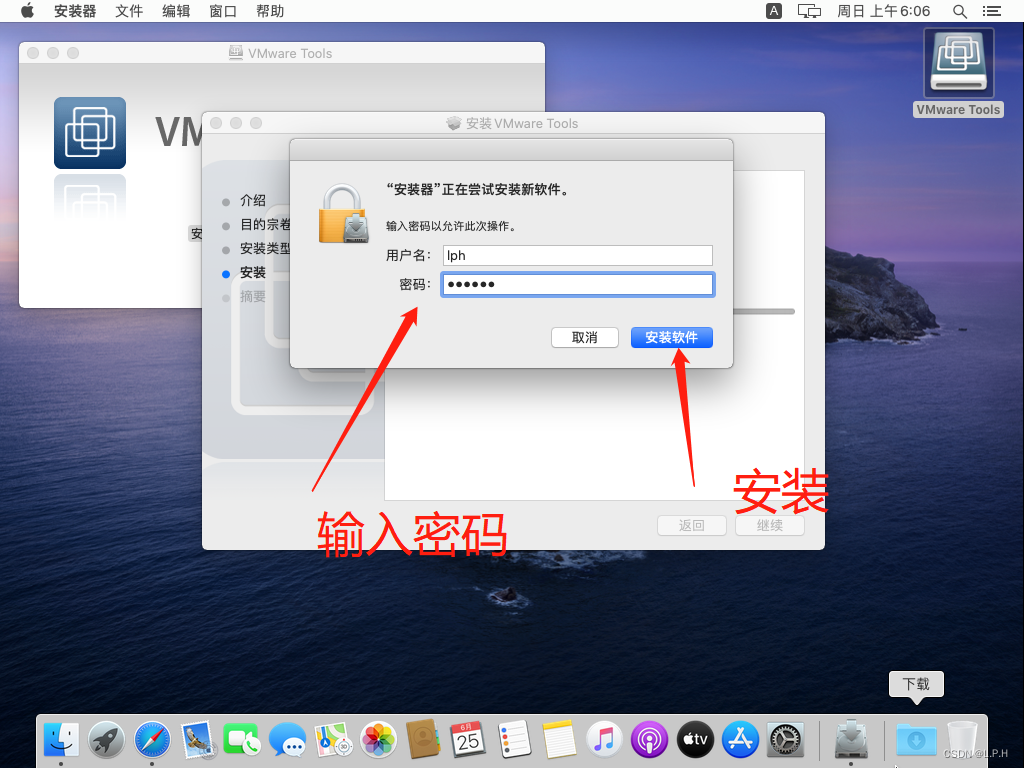Click the text 输入密码以允许此次操作
This screenshot has height=768, width=1024.
(451, 226)
